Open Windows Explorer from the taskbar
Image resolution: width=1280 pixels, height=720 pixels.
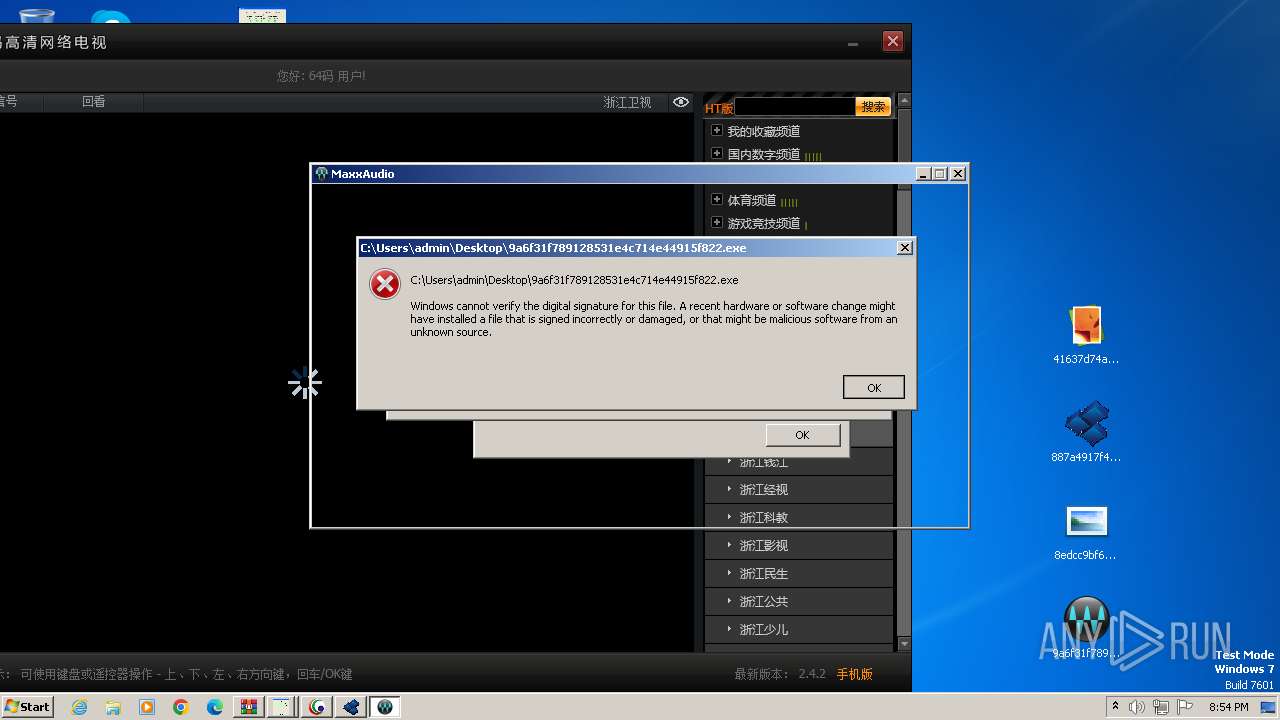point(113,707)
